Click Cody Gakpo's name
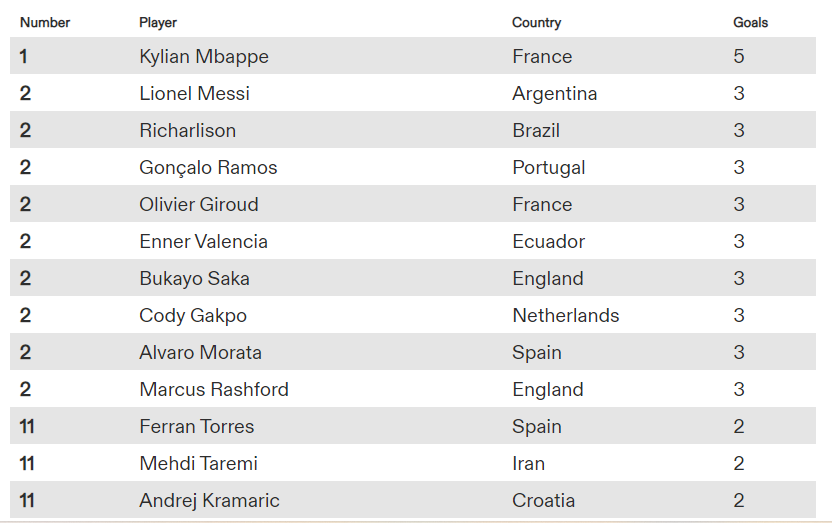The height and width of the screenshot is (523, 832). pyautogui.click(x=193, y=316)
